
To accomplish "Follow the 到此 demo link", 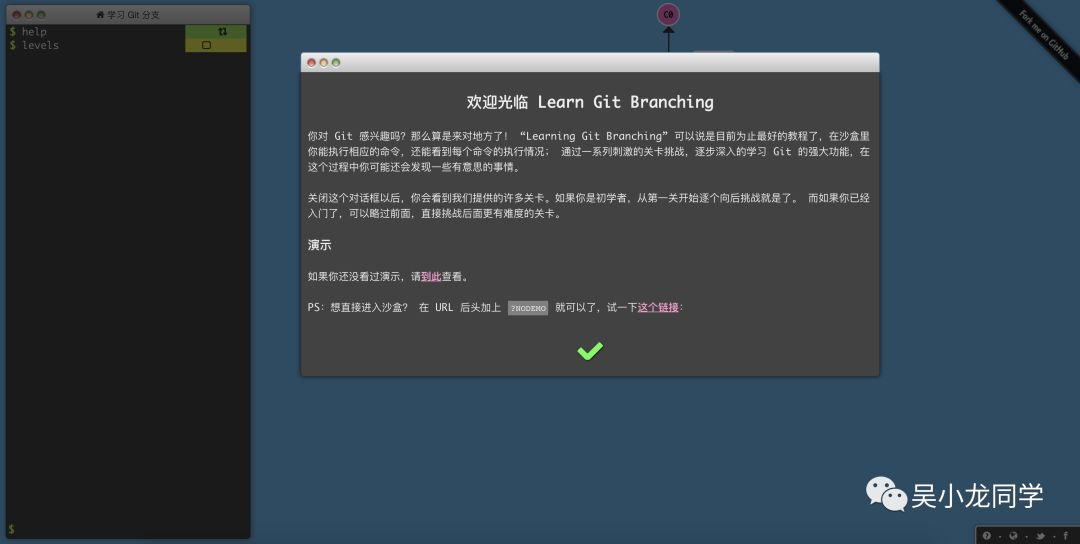I will pos(431,277).
